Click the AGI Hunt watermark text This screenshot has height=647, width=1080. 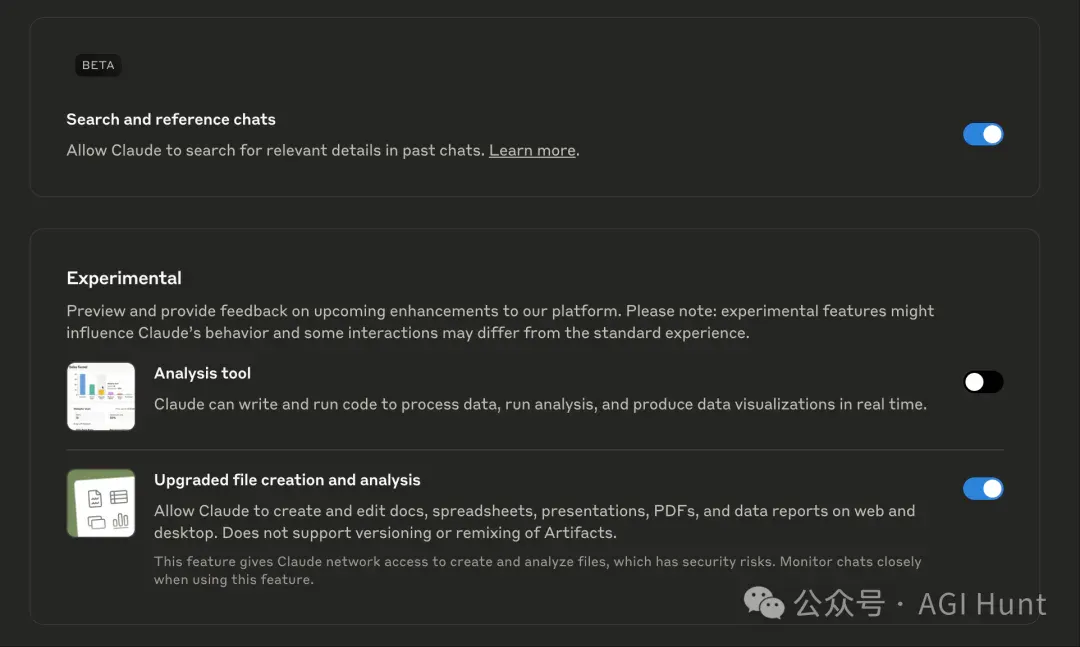point(982,604)
